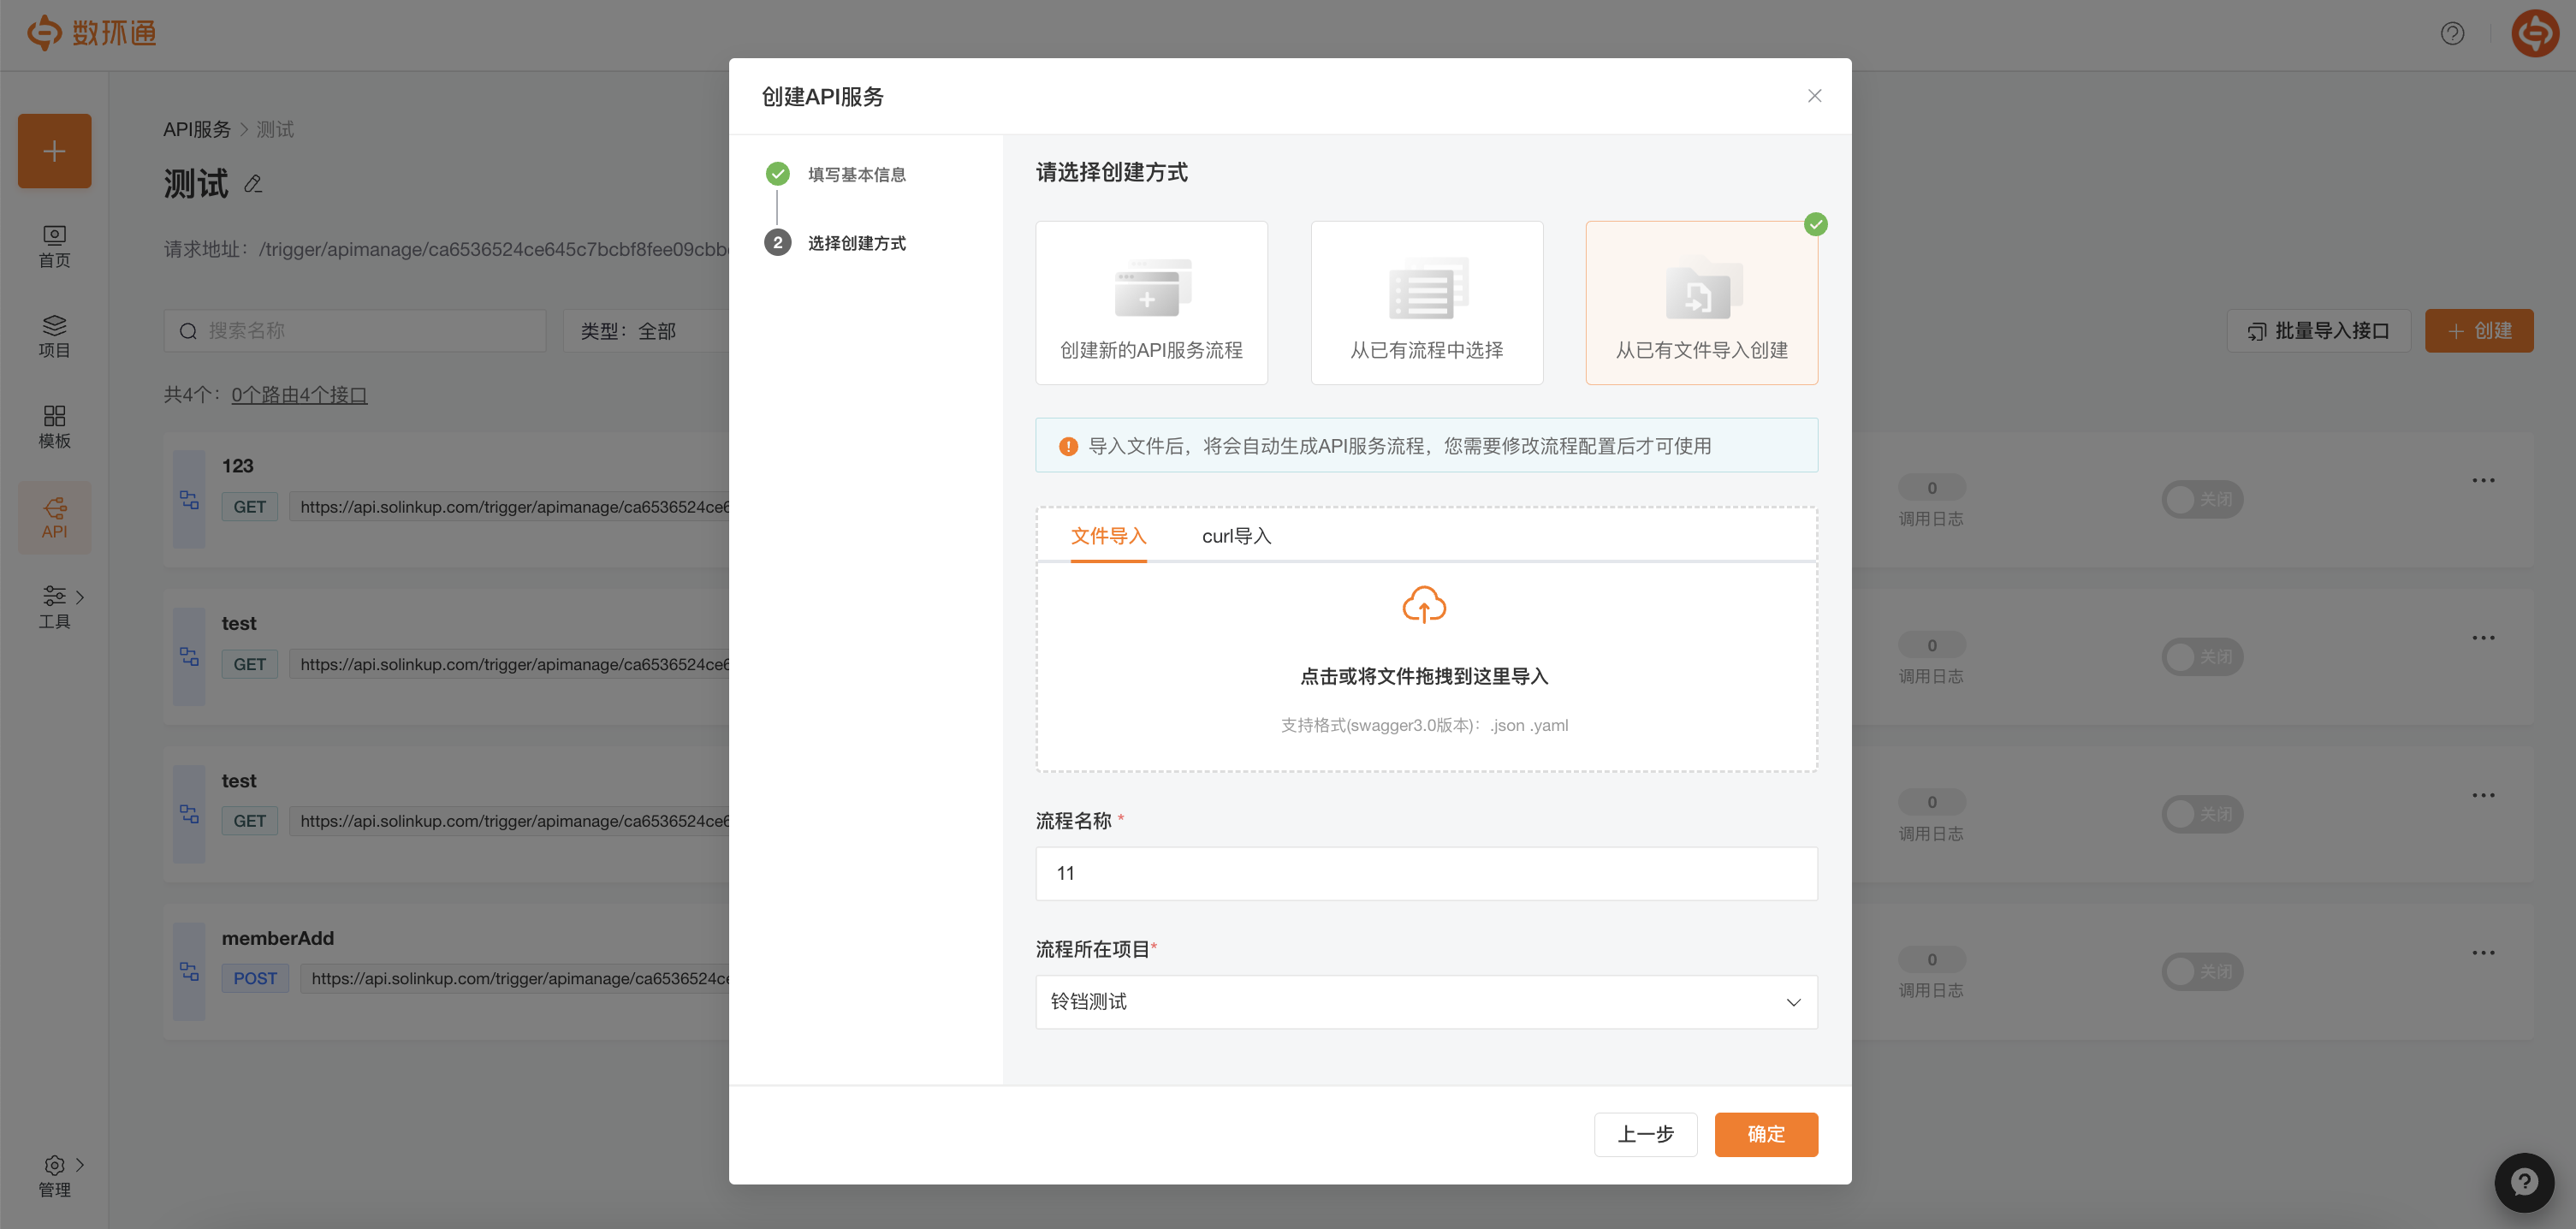The width and height of the screenshot is (2576, 1229).
Task: Switch to the curl导入 tab
Action: (x=1236, y=536)
